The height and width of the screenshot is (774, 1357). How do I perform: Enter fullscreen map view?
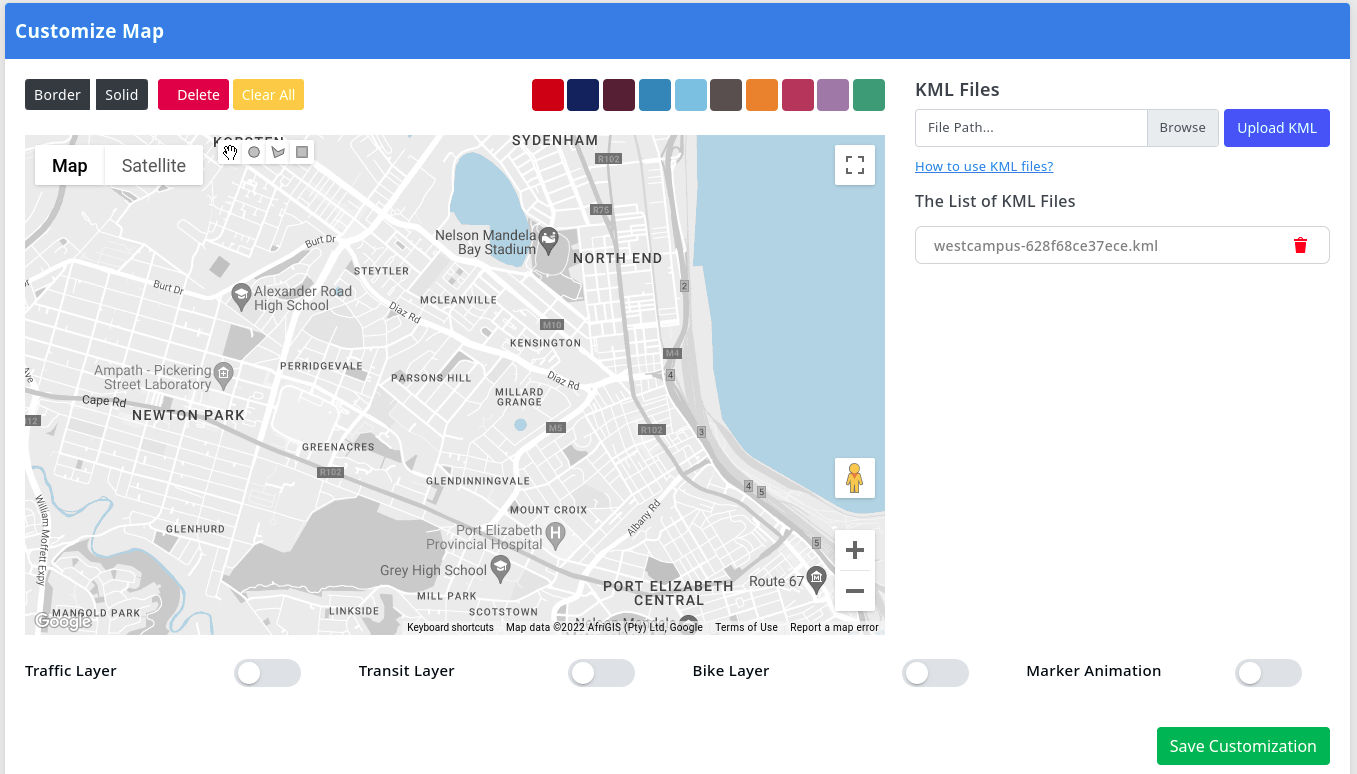[x=855, y=164]
